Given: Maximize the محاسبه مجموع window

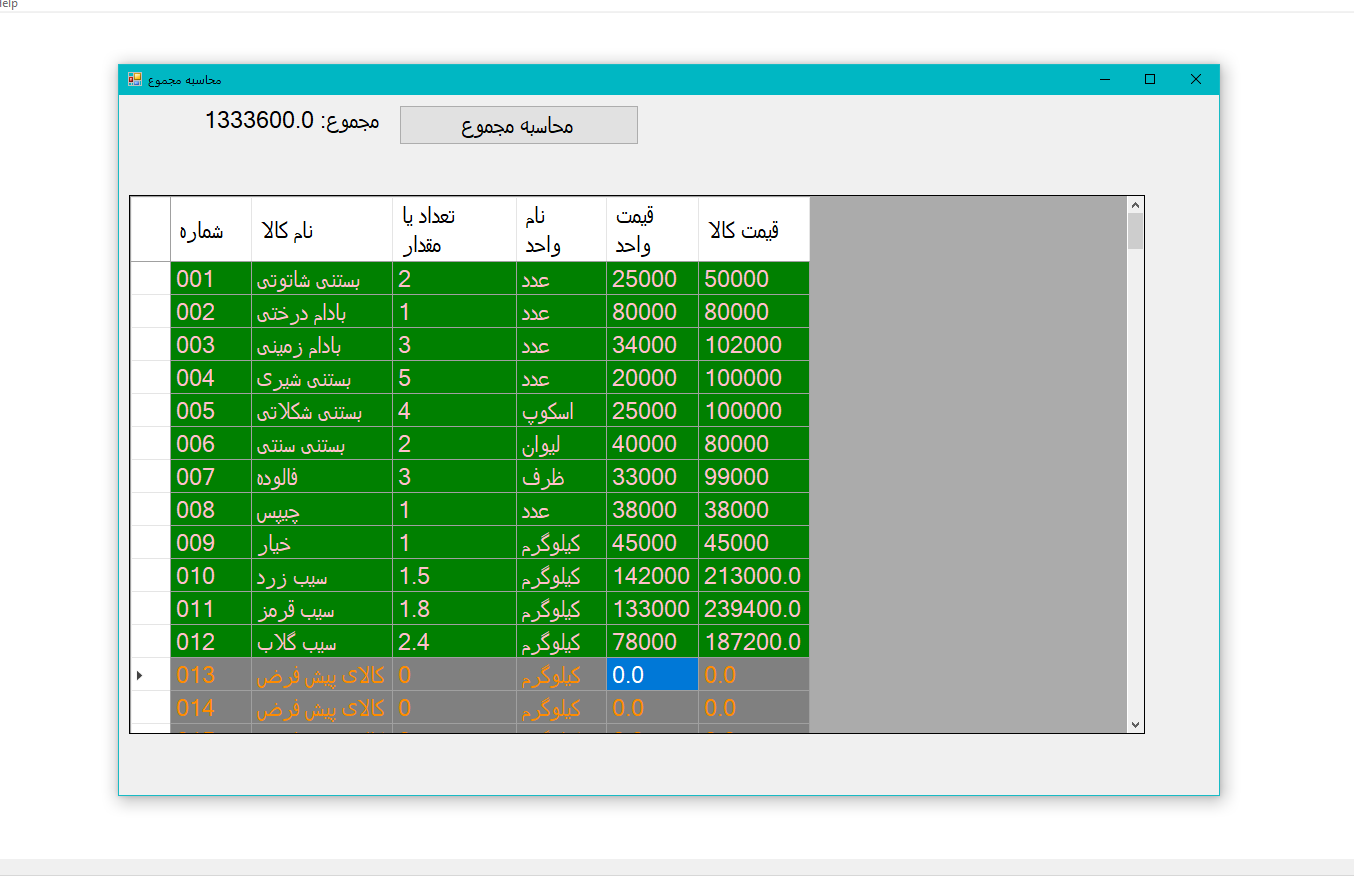Looking at the screenshot, I should 1150,79.
